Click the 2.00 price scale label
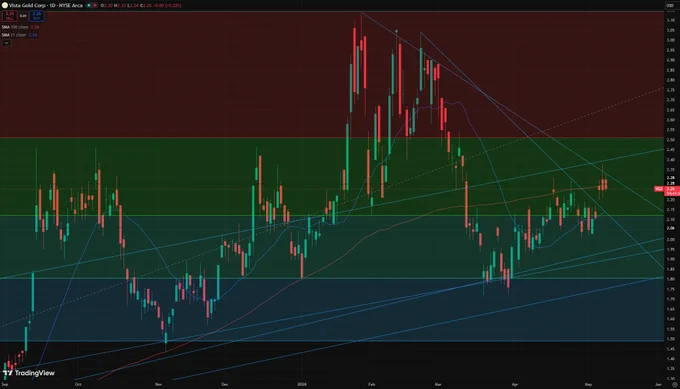Screen dimensions: 680x389 click(670, 239)
